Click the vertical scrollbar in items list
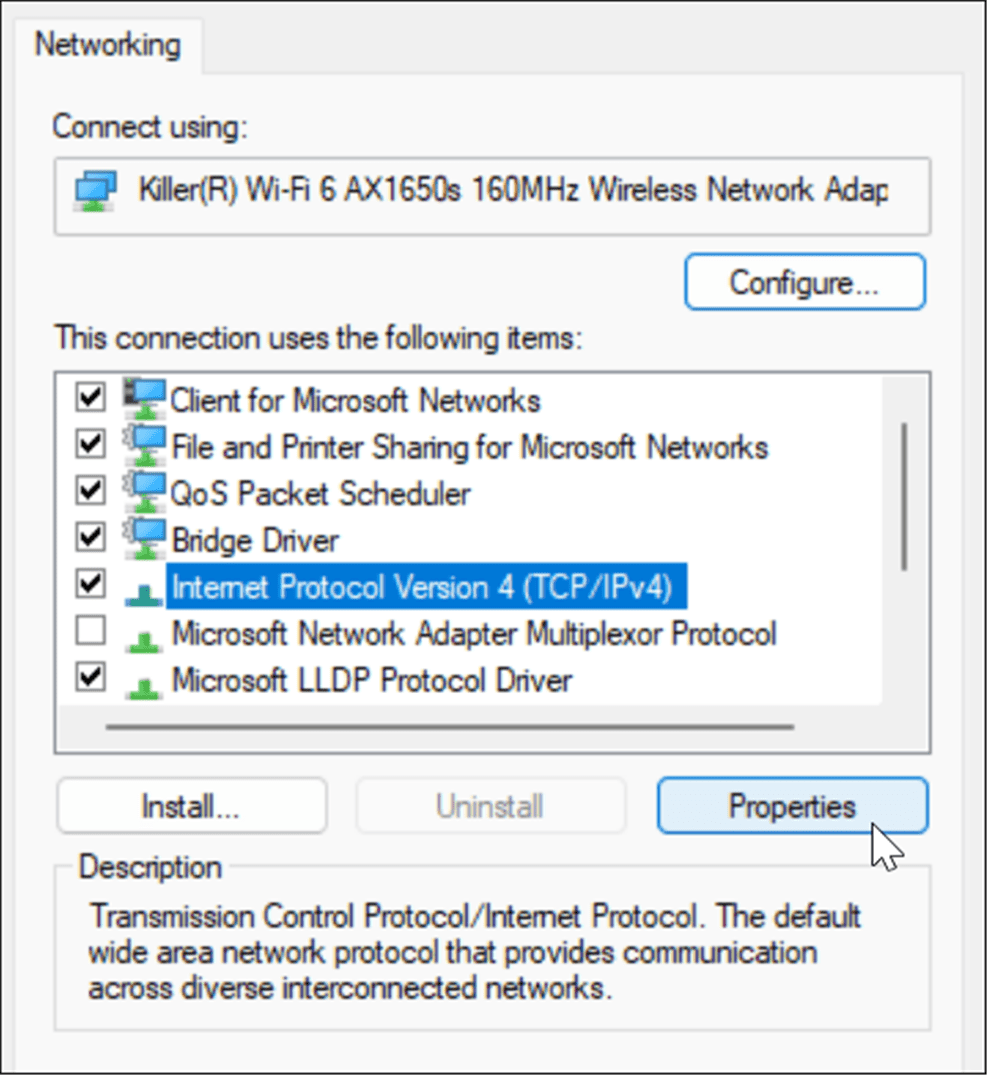Viewport: 987px width, 1075px height. click(x=905, y=496)
